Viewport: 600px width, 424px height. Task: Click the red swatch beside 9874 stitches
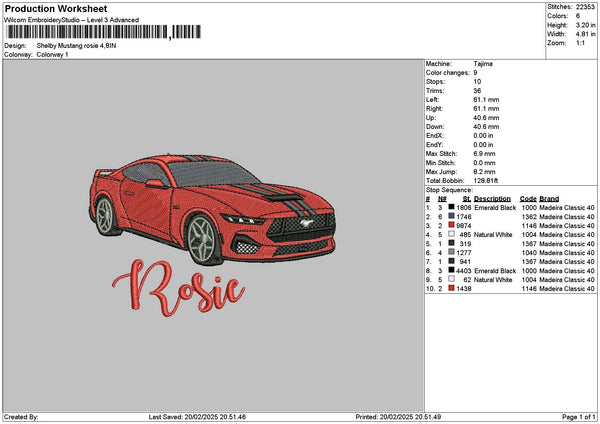click(452, 225)
